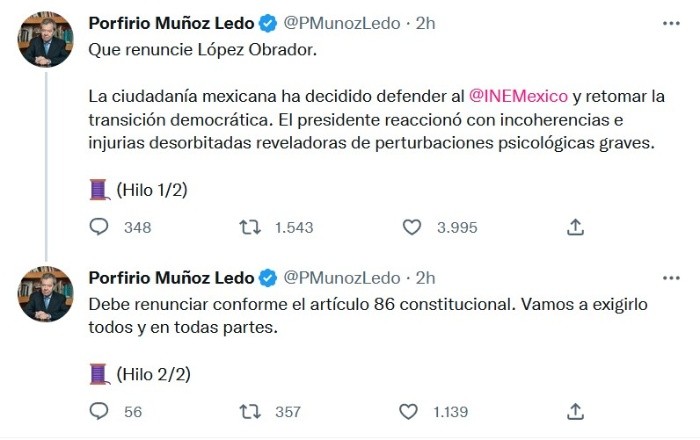Open more options on first tweet
700x440 pixels.
coord(668,23)
